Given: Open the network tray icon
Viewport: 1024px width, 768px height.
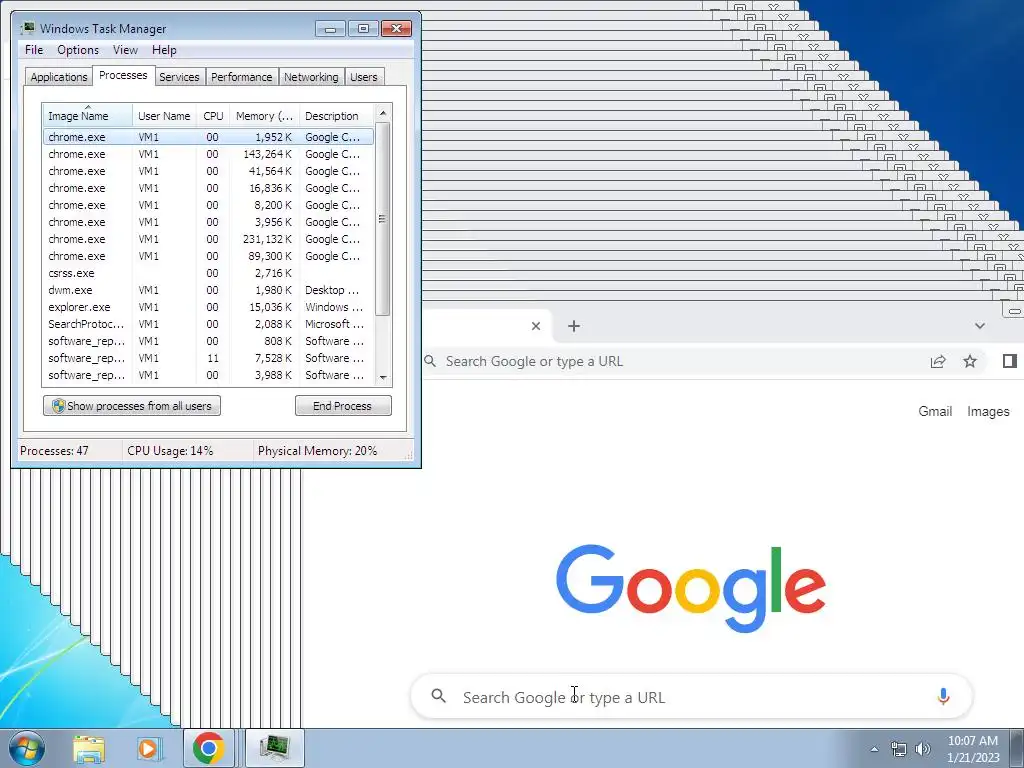Looking at the screenshot, I should click(899, 749).
